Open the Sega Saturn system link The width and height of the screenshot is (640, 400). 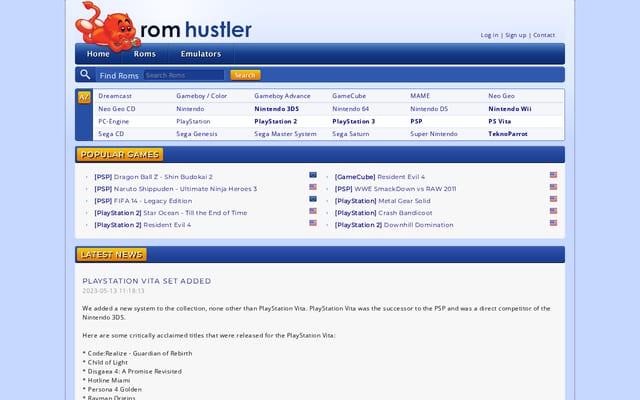coord(351,134)
